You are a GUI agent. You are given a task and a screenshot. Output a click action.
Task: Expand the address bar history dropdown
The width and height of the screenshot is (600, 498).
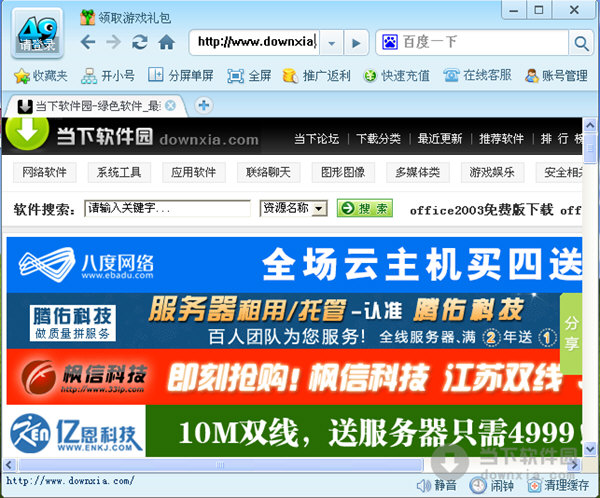pyautogui.click(x=332, y=42)
